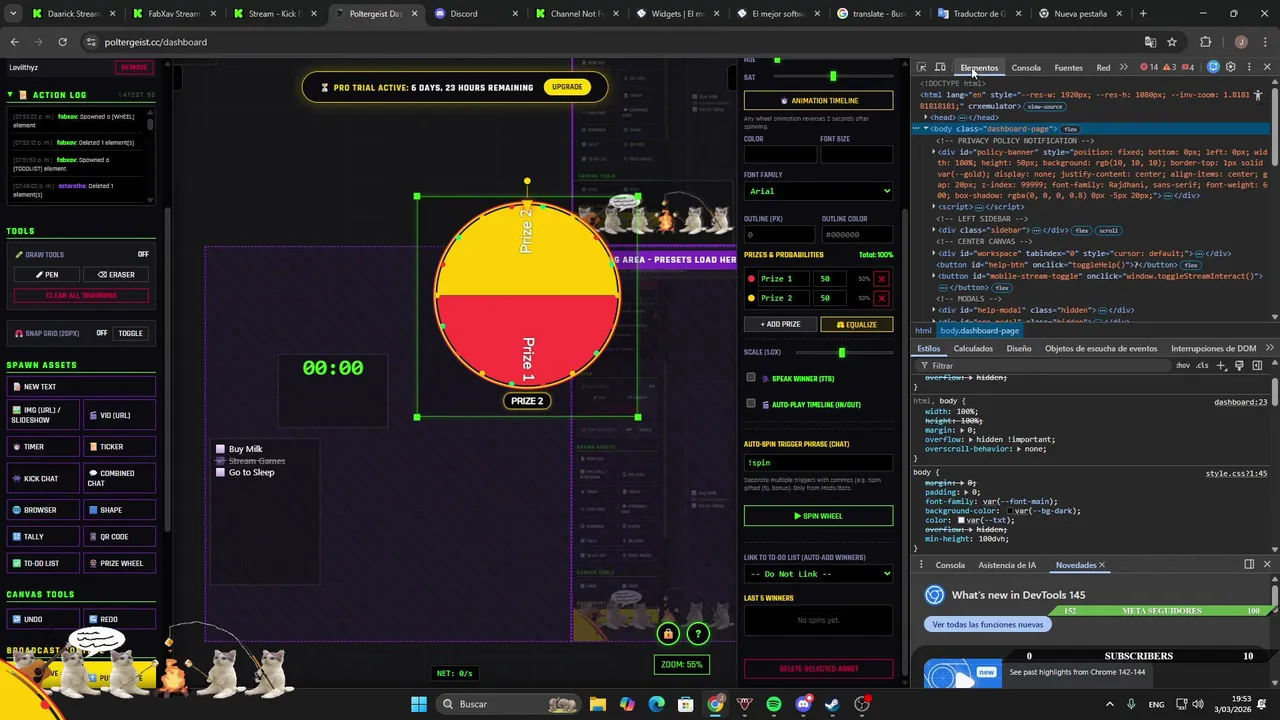Viewport: 1280px width, 720px height.
Task: Click the REDO canvas tool
Action: pos(119,619)
